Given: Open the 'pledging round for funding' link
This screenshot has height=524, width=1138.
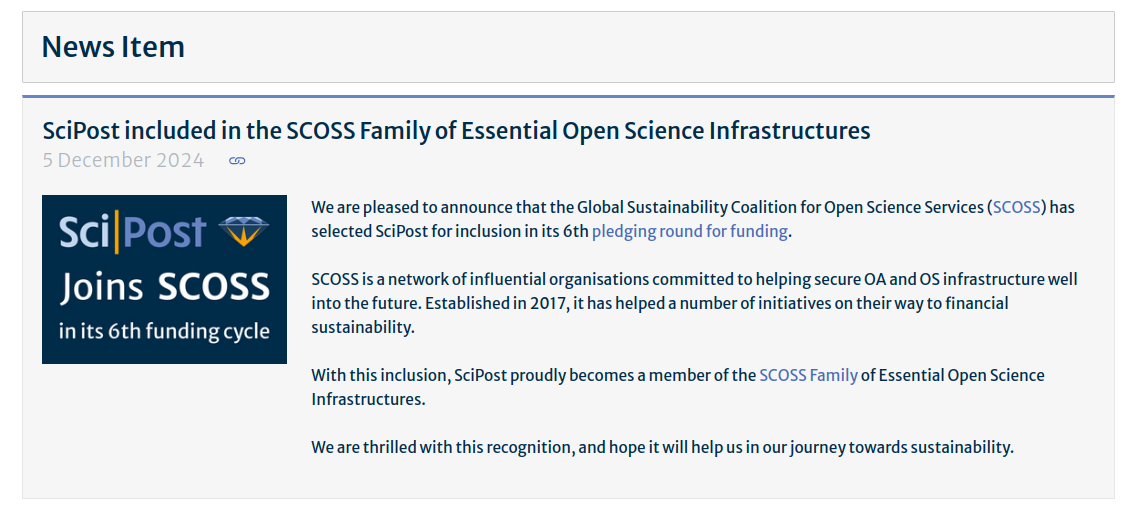Looking at the screenshot, I should 690,232.
